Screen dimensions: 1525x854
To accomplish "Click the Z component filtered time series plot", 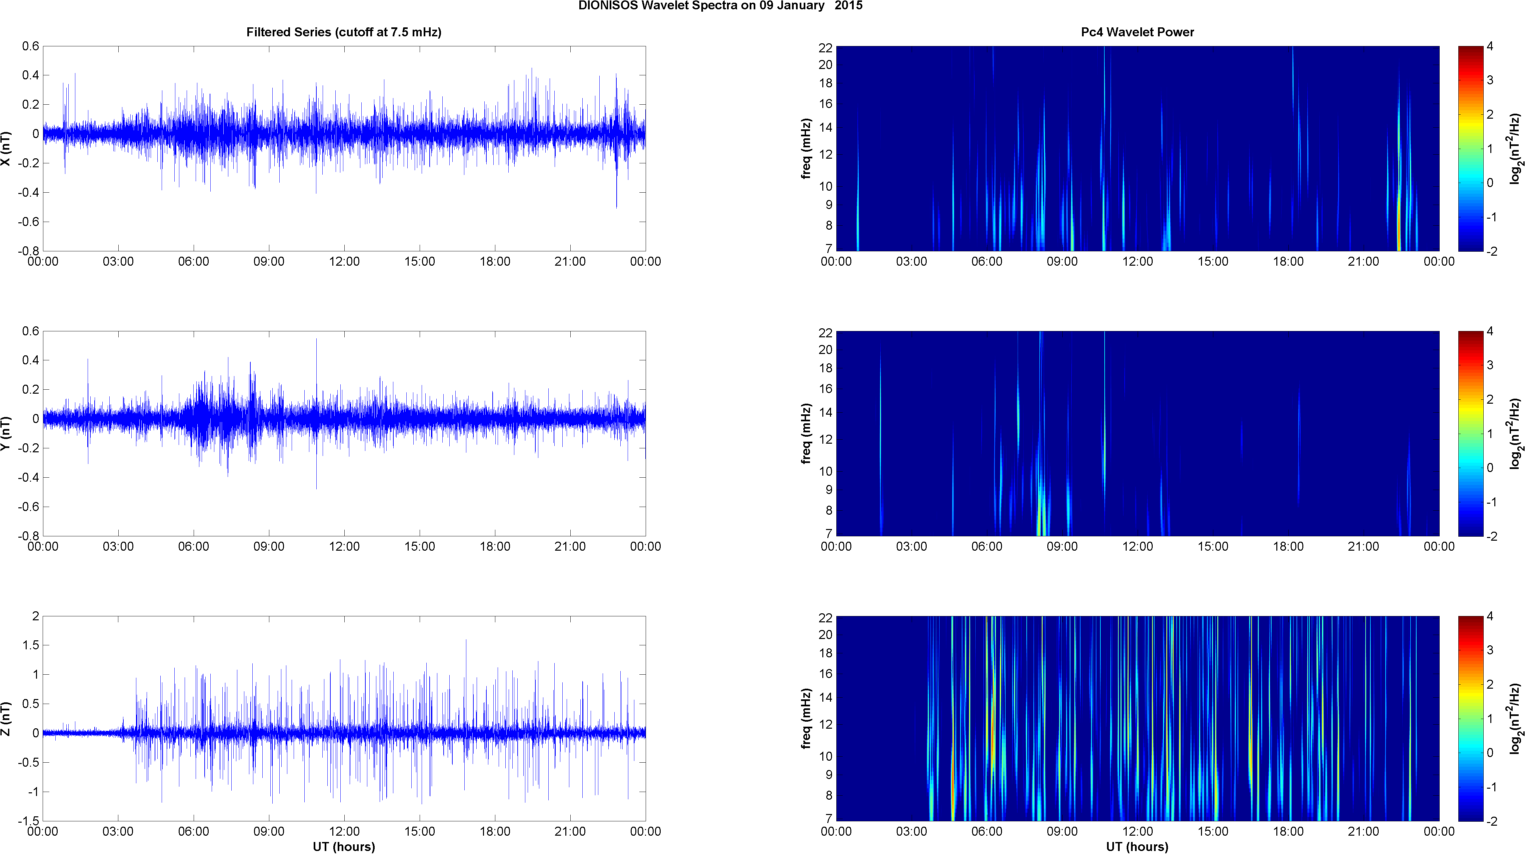I will tap(344, 718).
